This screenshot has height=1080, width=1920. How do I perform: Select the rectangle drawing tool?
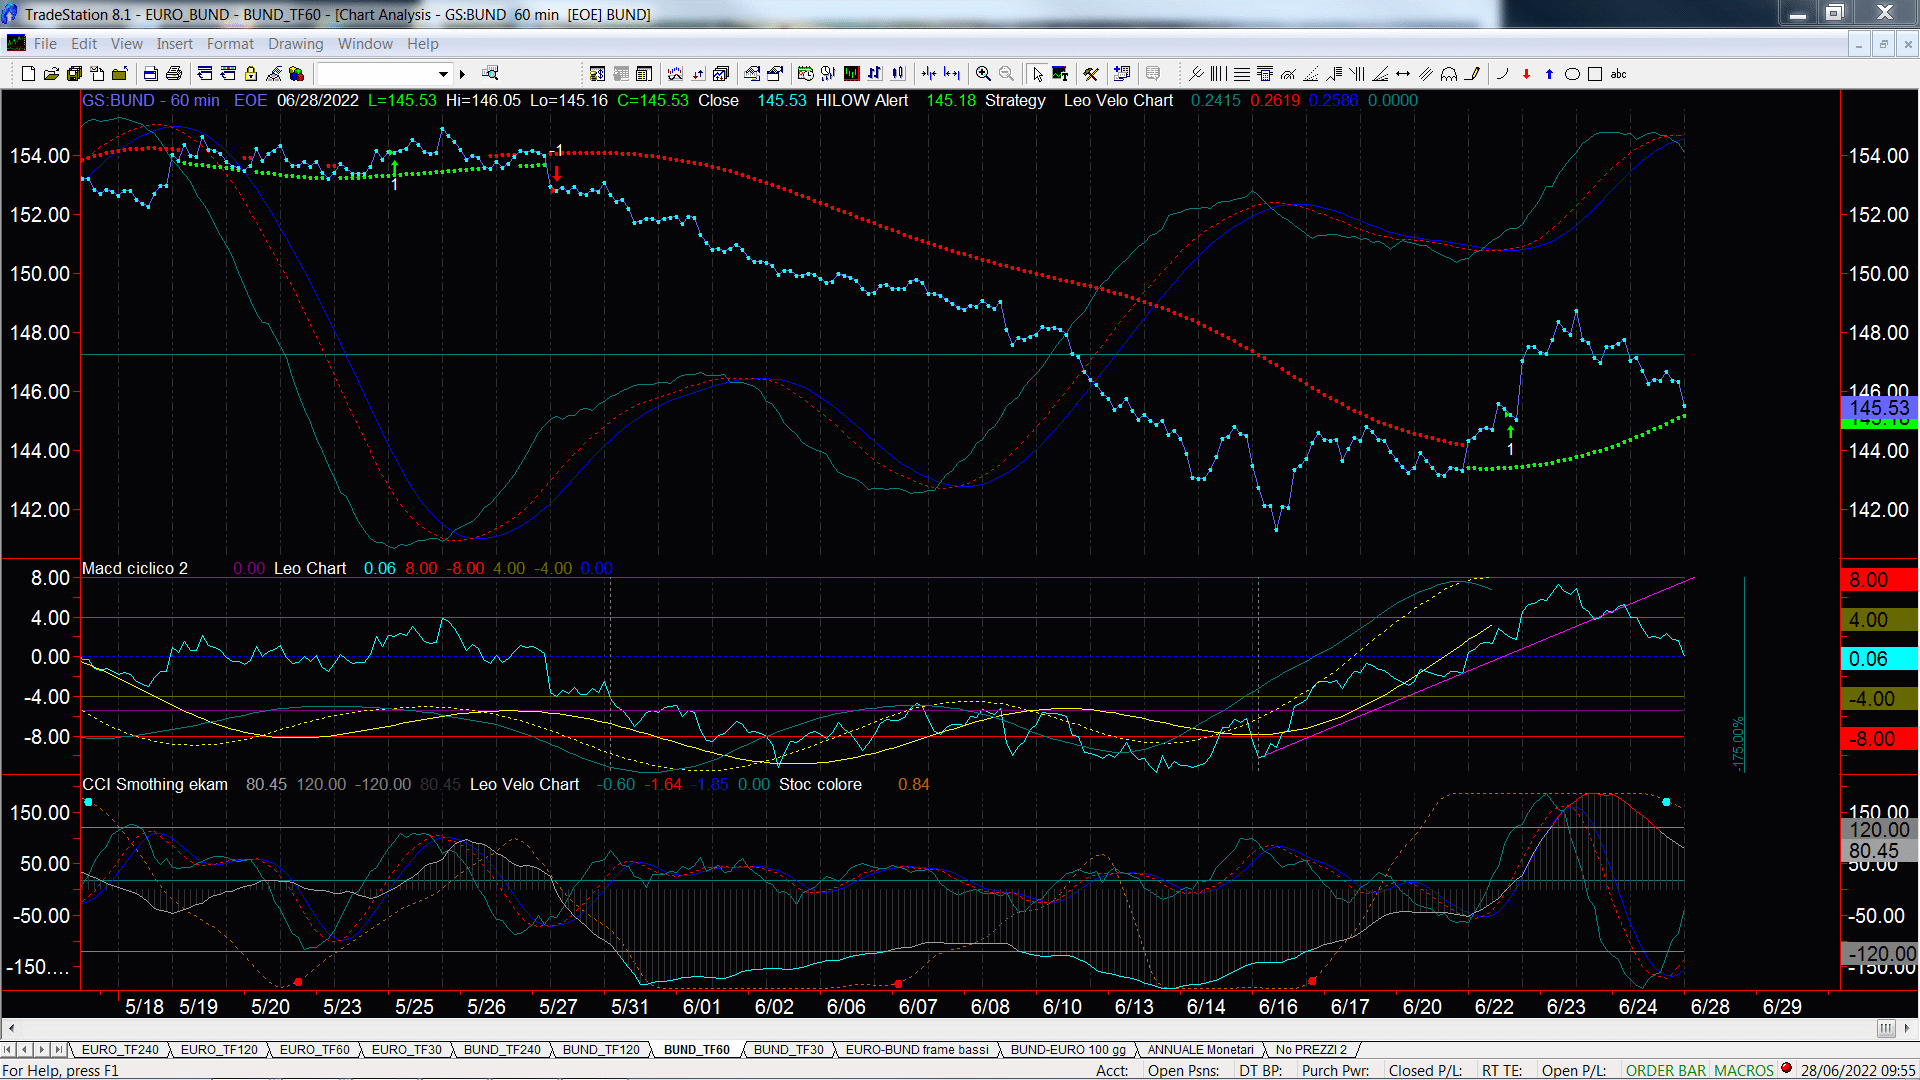tap(1595, 74)
